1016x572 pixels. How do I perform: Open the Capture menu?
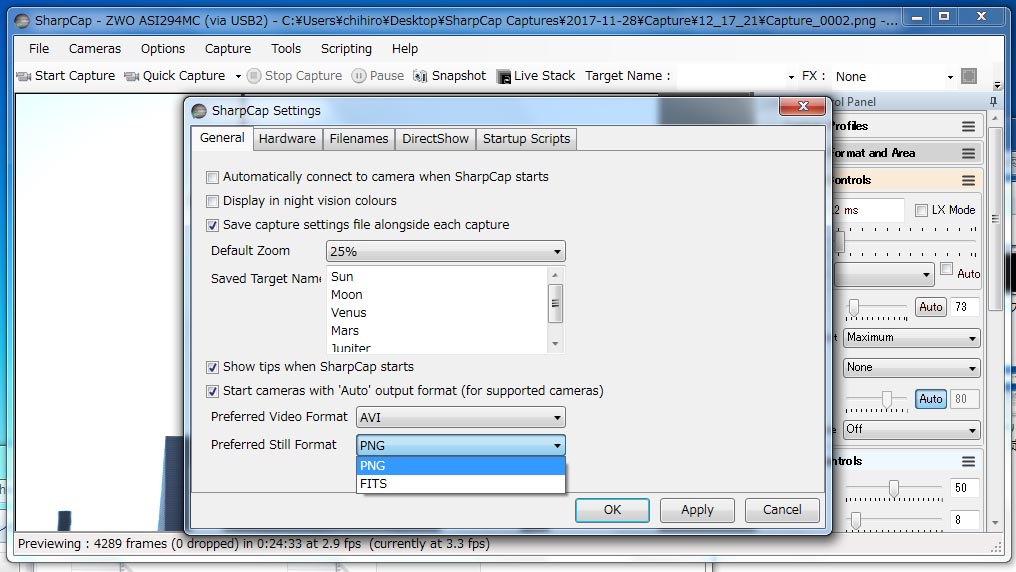pos(227,49)
